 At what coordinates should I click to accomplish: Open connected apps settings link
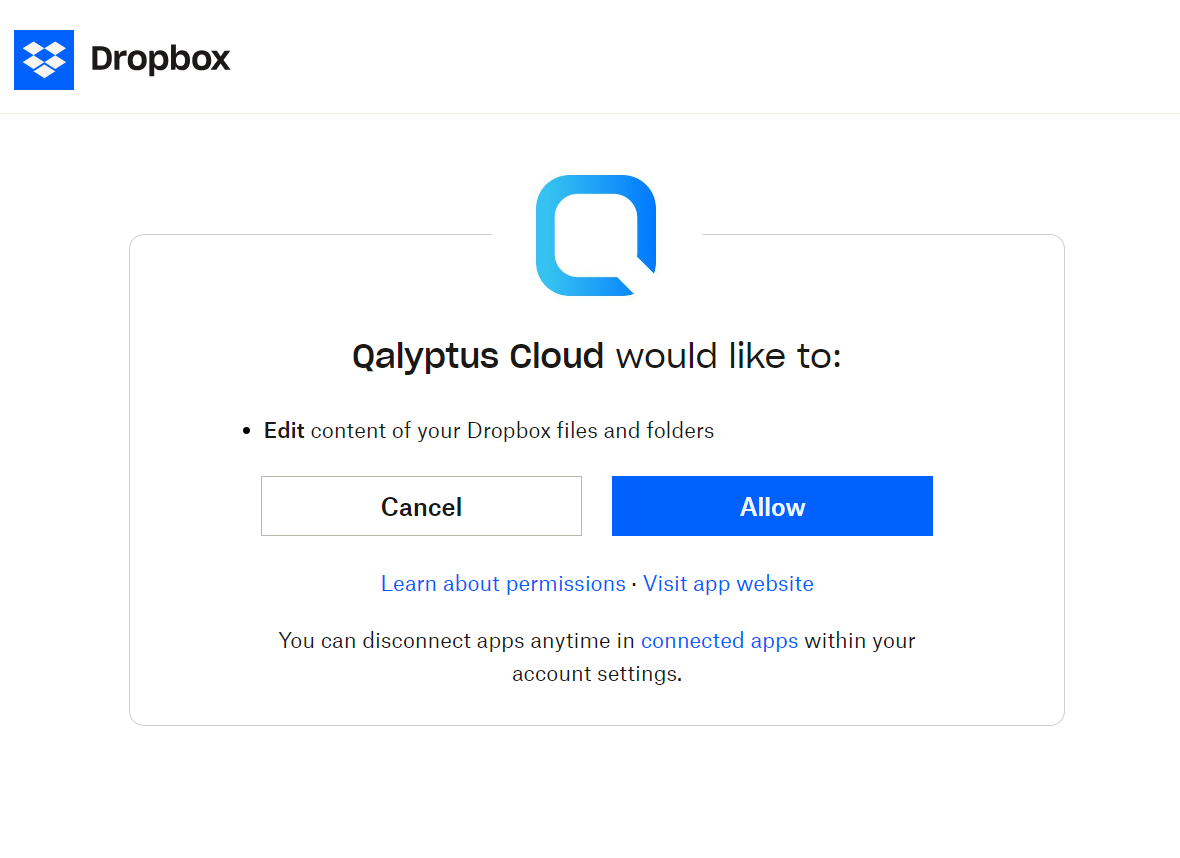[x=719, y=641]
